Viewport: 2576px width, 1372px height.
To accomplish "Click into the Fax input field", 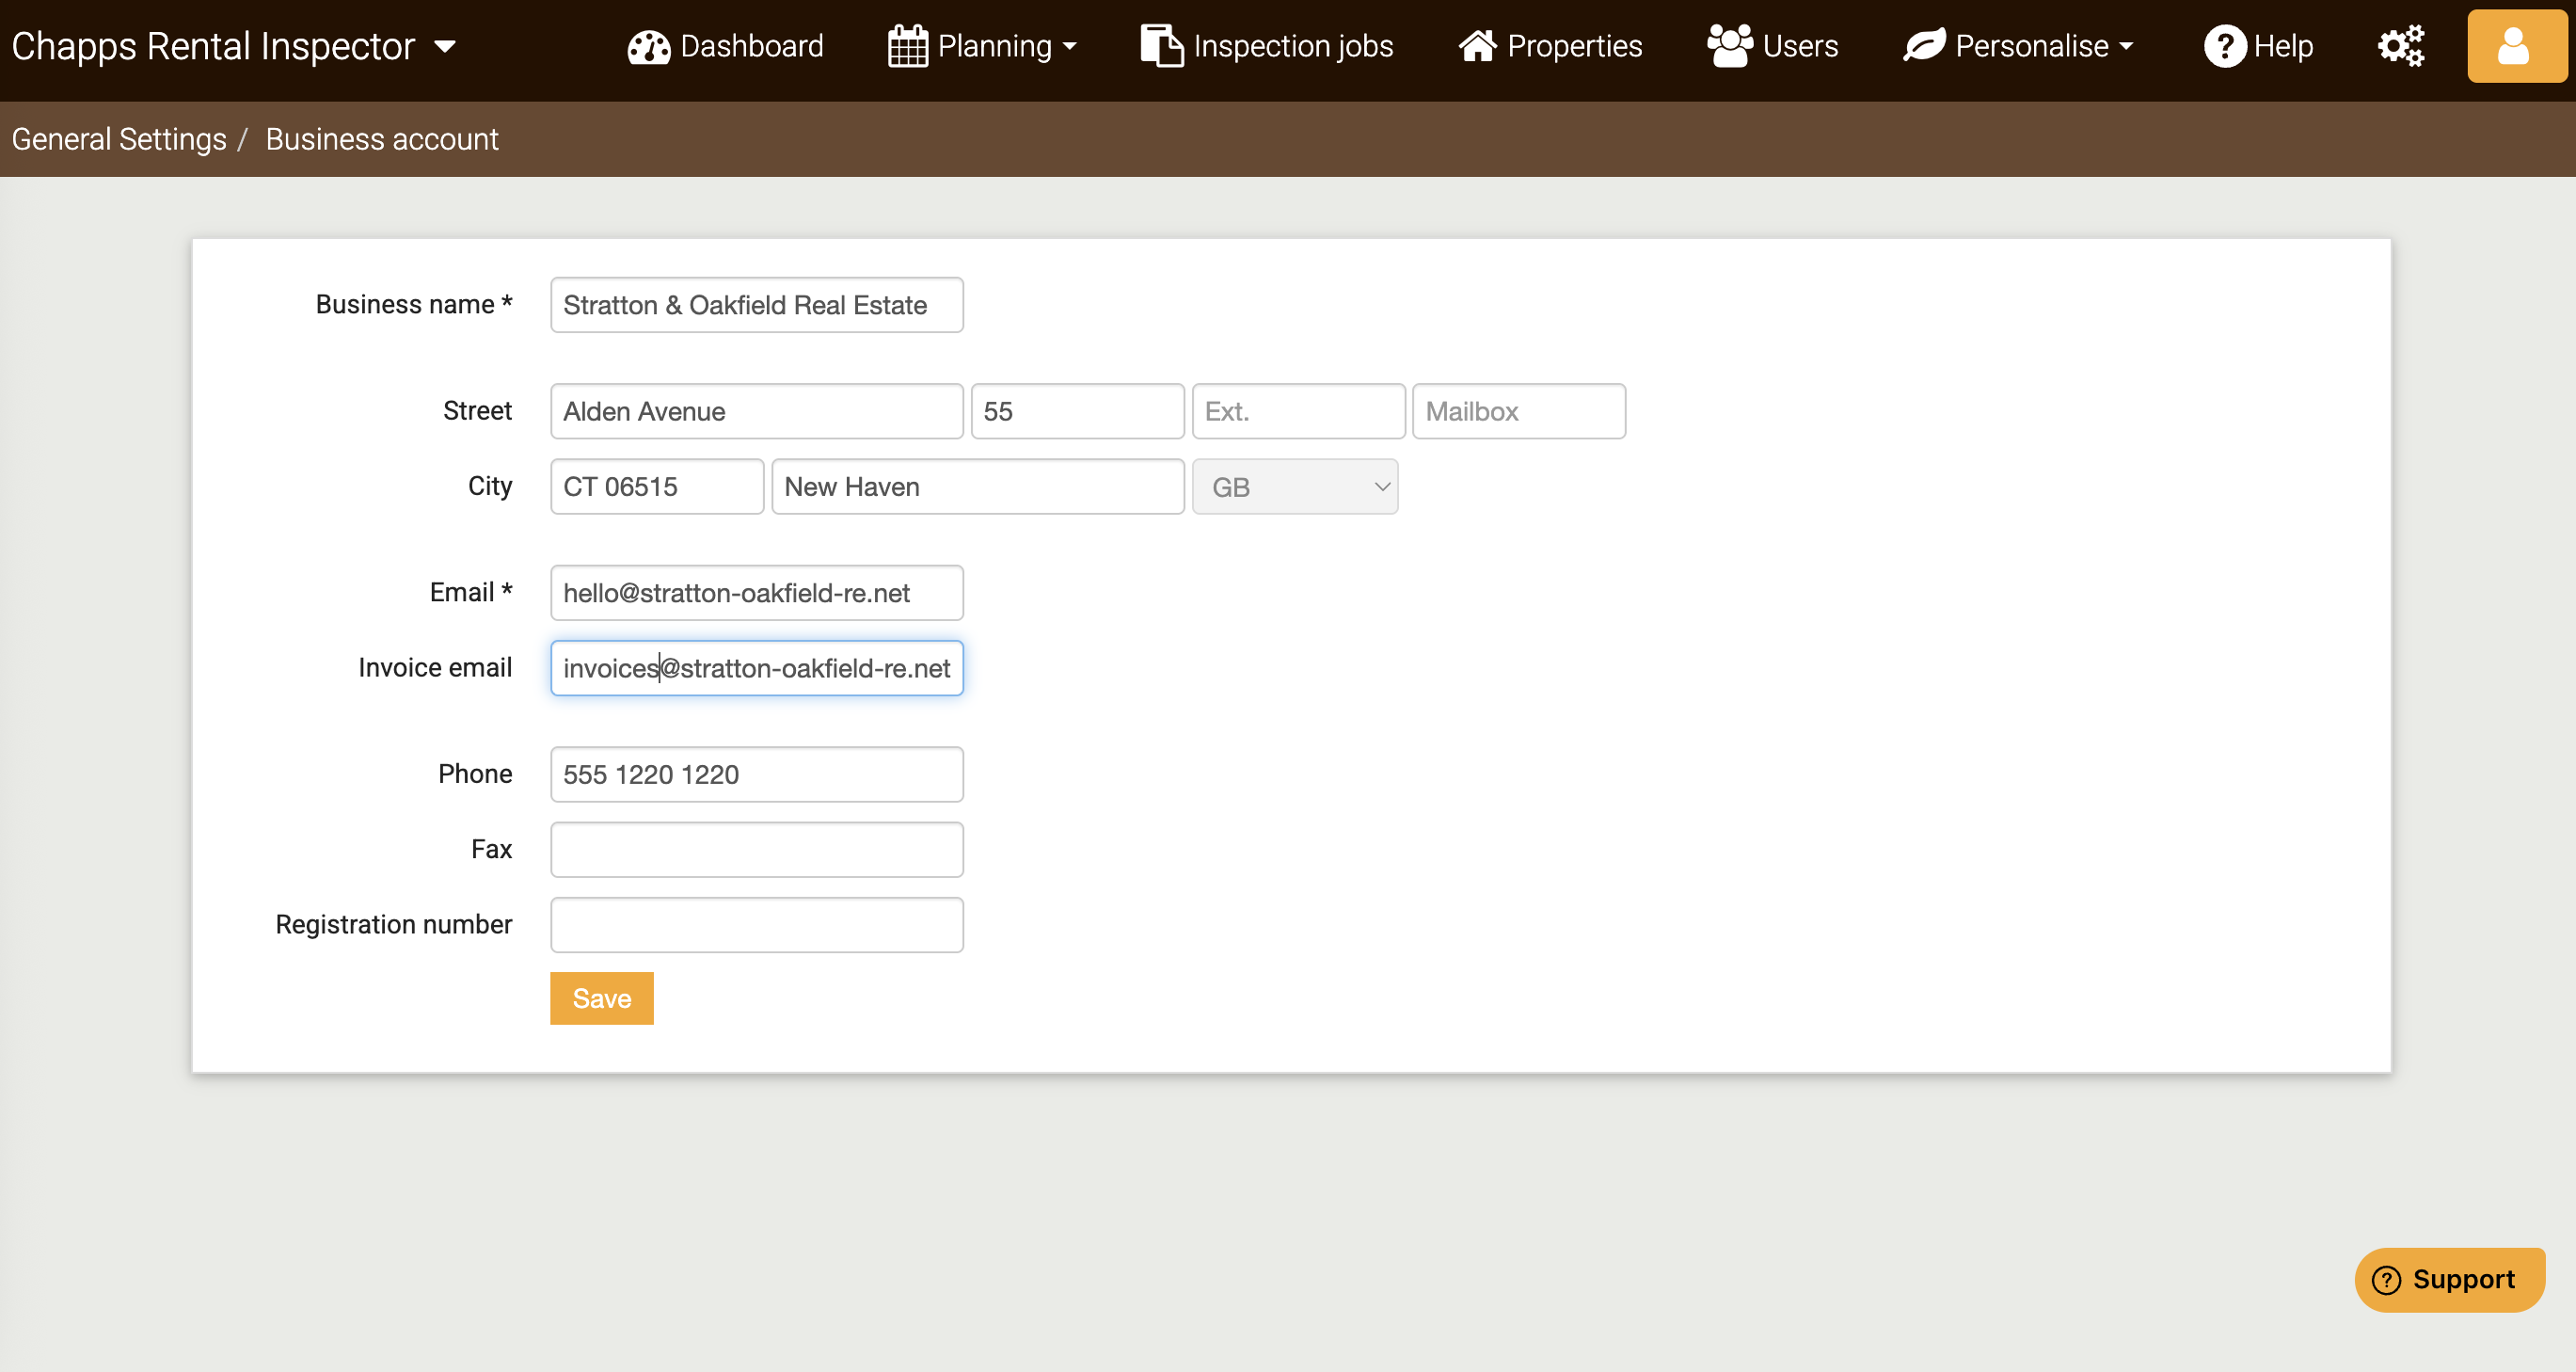I will click(756, 849).
